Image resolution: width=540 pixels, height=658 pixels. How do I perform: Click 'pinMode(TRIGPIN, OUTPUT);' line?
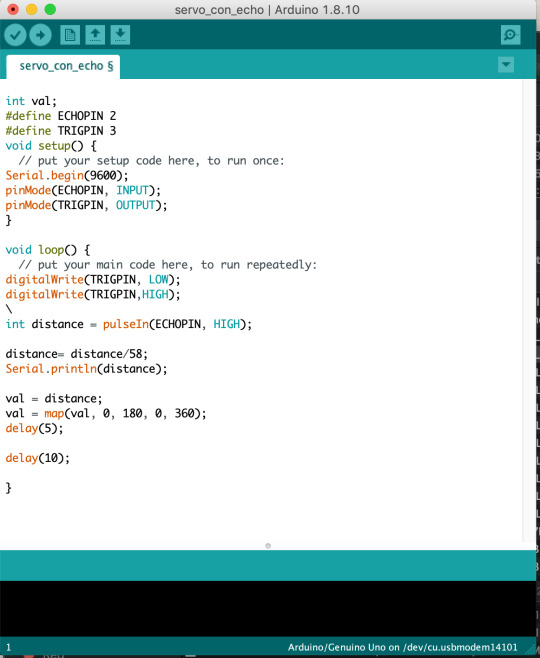tap(86, 205)
